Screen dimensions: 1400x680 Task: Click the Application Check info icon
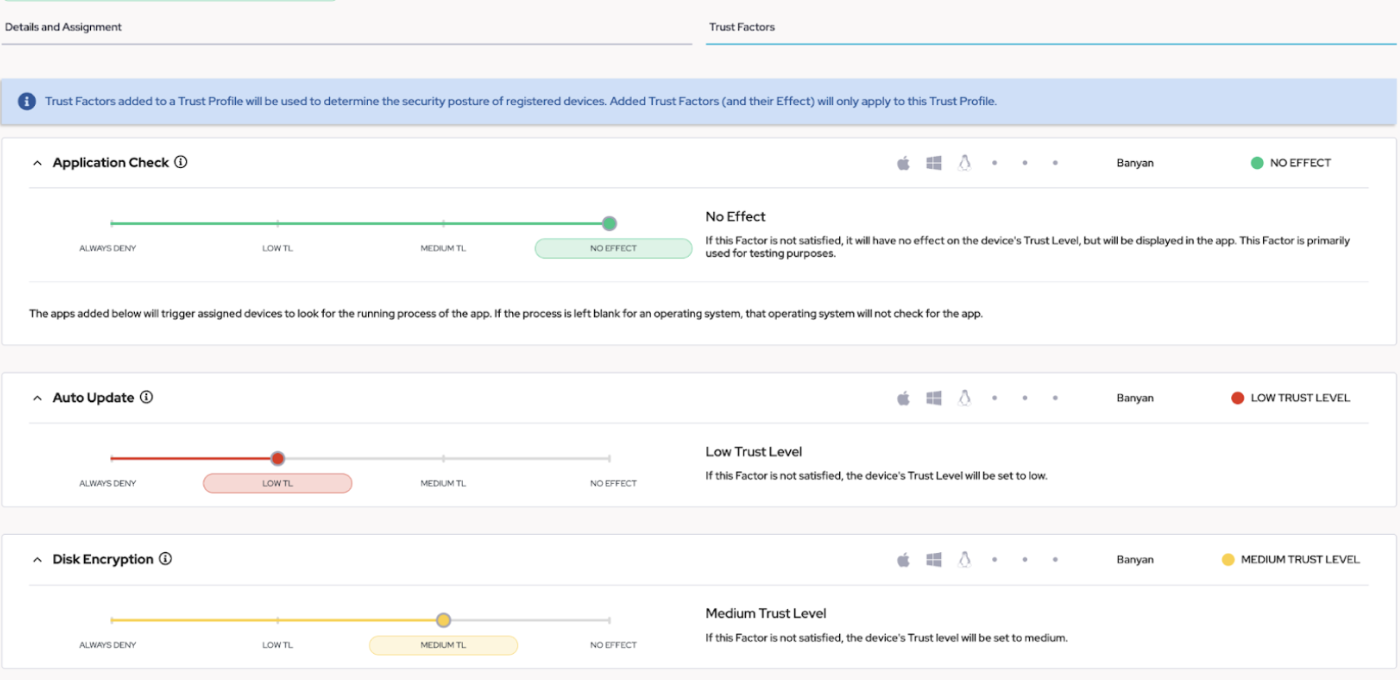pyautogui.click(x=181, y=162)
